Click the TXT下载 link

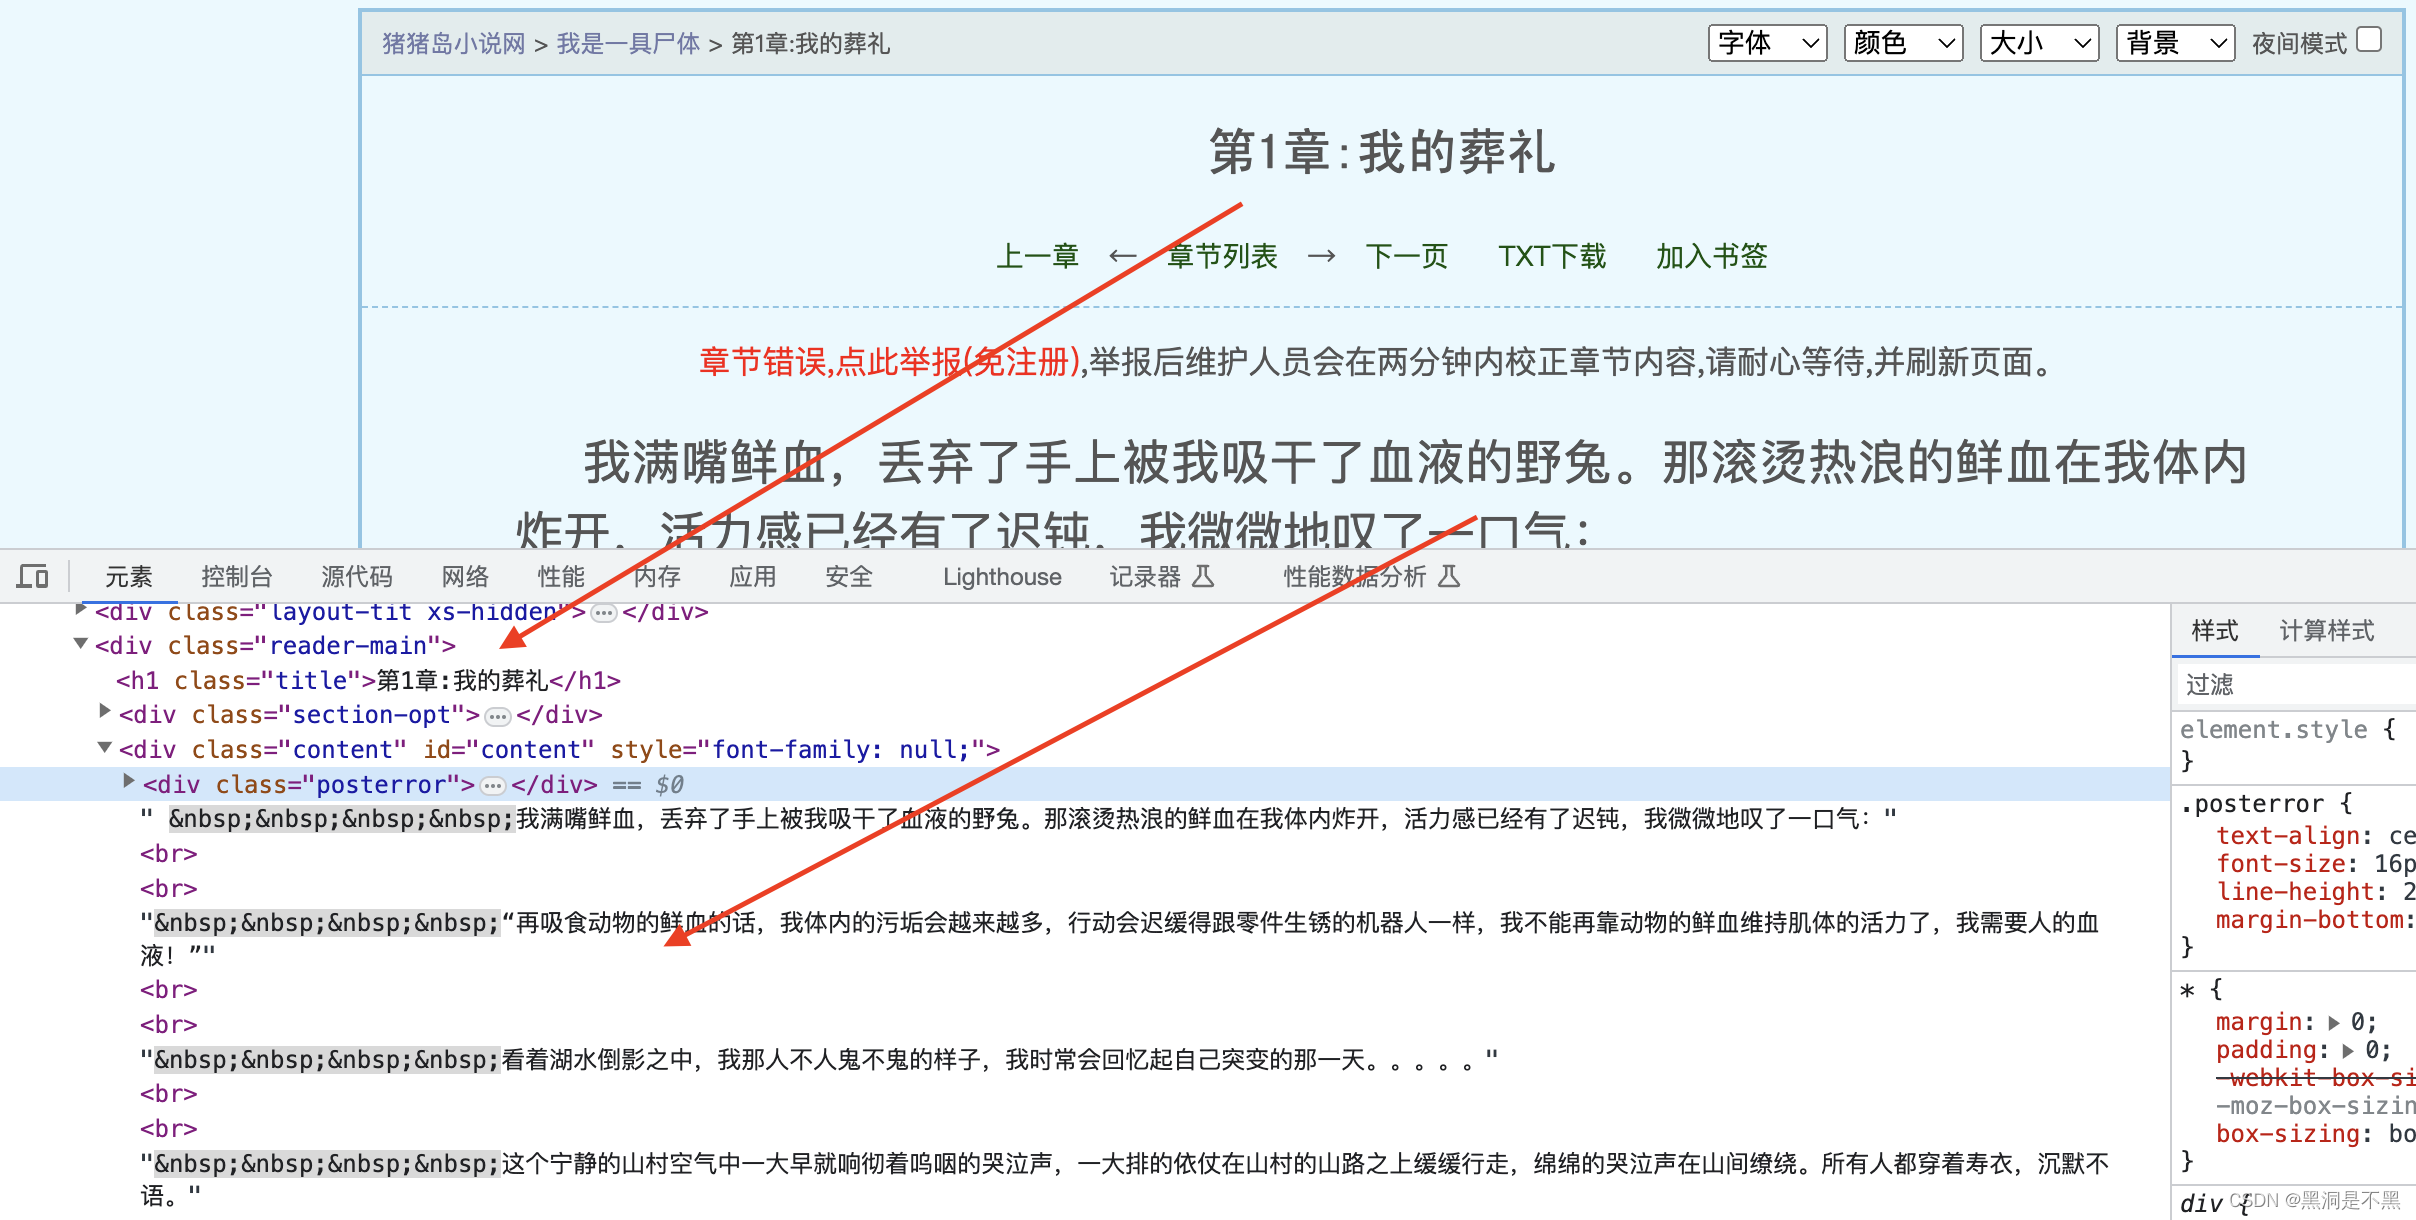pyautogui.click(x=1552, y=257)
